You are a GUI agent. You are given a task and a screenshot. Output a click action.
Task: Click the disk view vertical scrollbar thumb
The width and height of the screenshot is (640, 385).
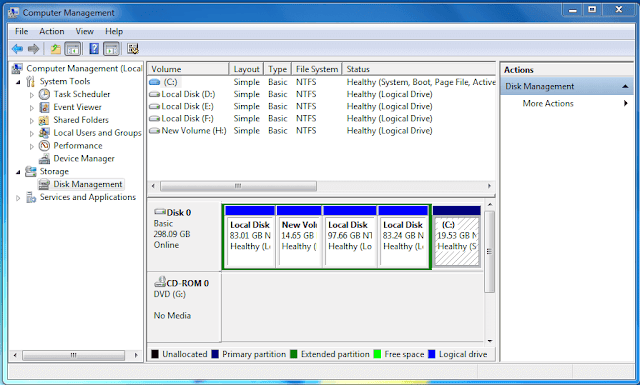[x=489, y=251]
